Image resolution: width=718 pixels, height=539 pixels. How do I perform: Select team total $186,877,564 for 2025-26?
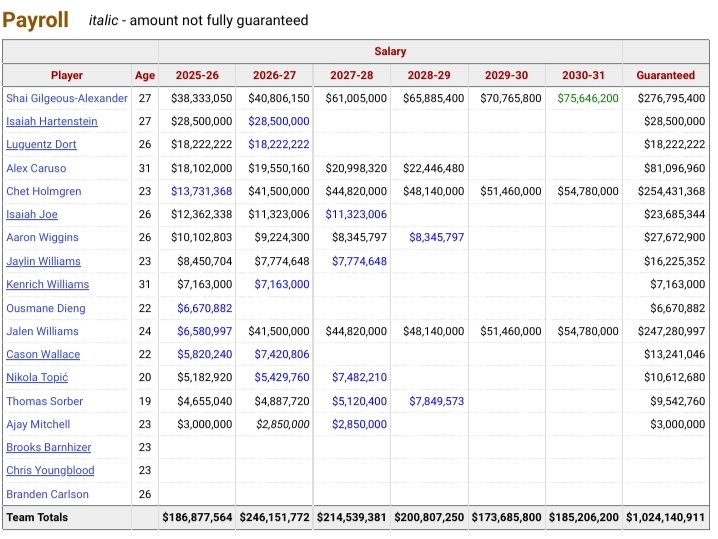[197, 517]
